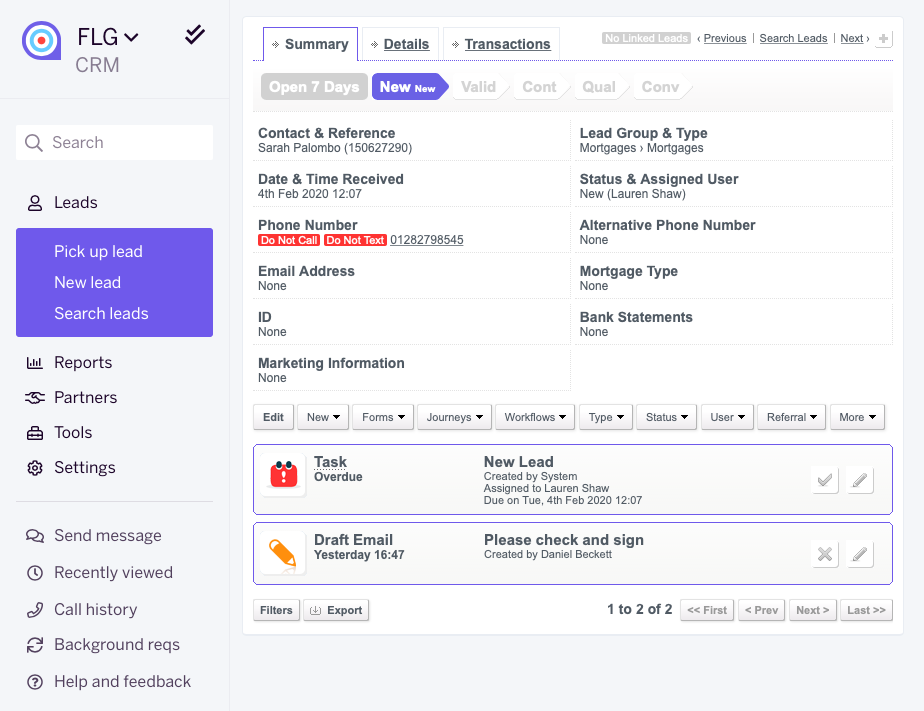Click the phone number 01282798545 link

pyautogui.click(x=427, y=240)
